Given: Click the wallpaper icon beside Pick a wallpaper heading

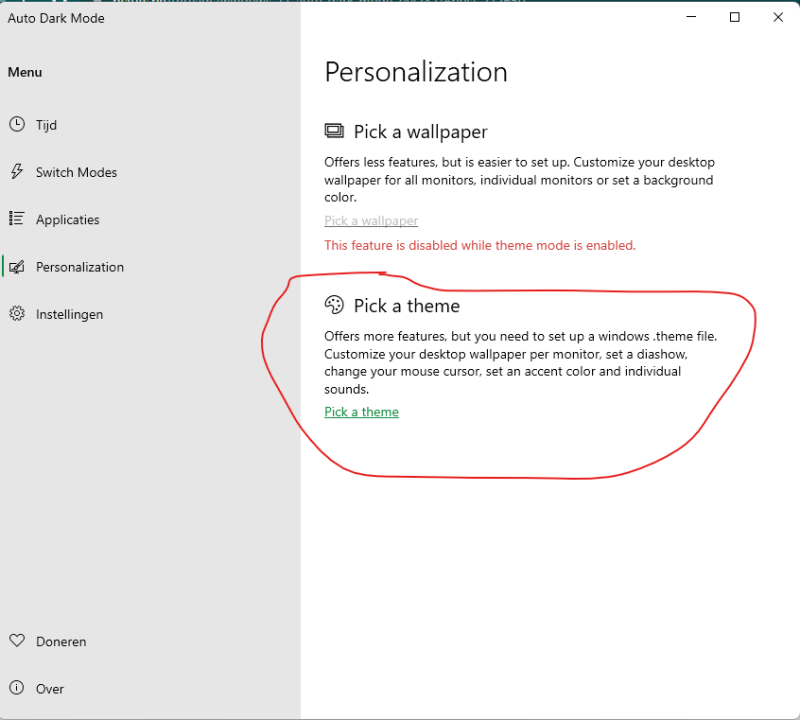Looking at the screenshot, I should (x=334, y=132).
